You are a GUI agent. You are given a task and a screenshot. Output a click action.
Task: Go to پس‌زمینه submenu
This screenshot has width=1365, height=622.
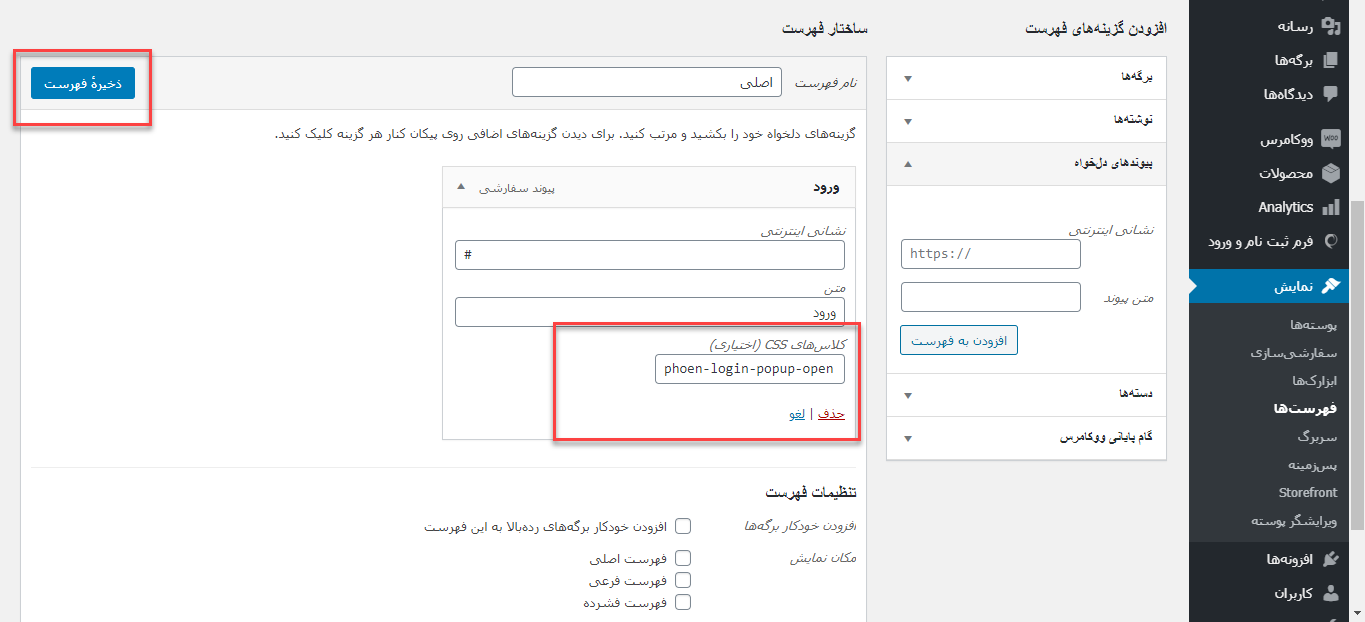pyautogui.click(x=1312, y=465)
